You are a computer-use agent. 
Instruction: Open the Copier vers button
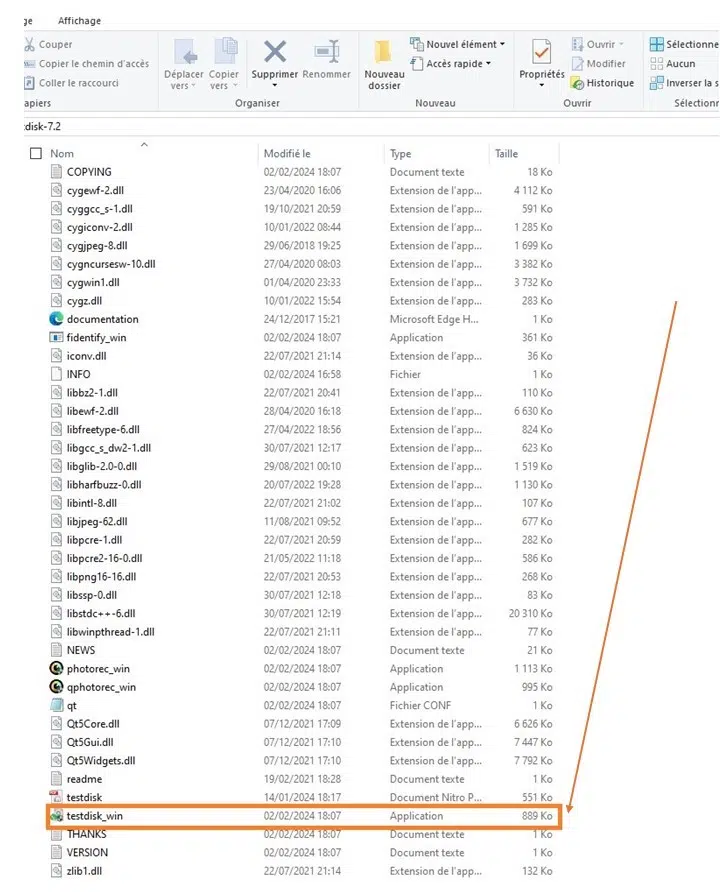(x=224, y=64)
